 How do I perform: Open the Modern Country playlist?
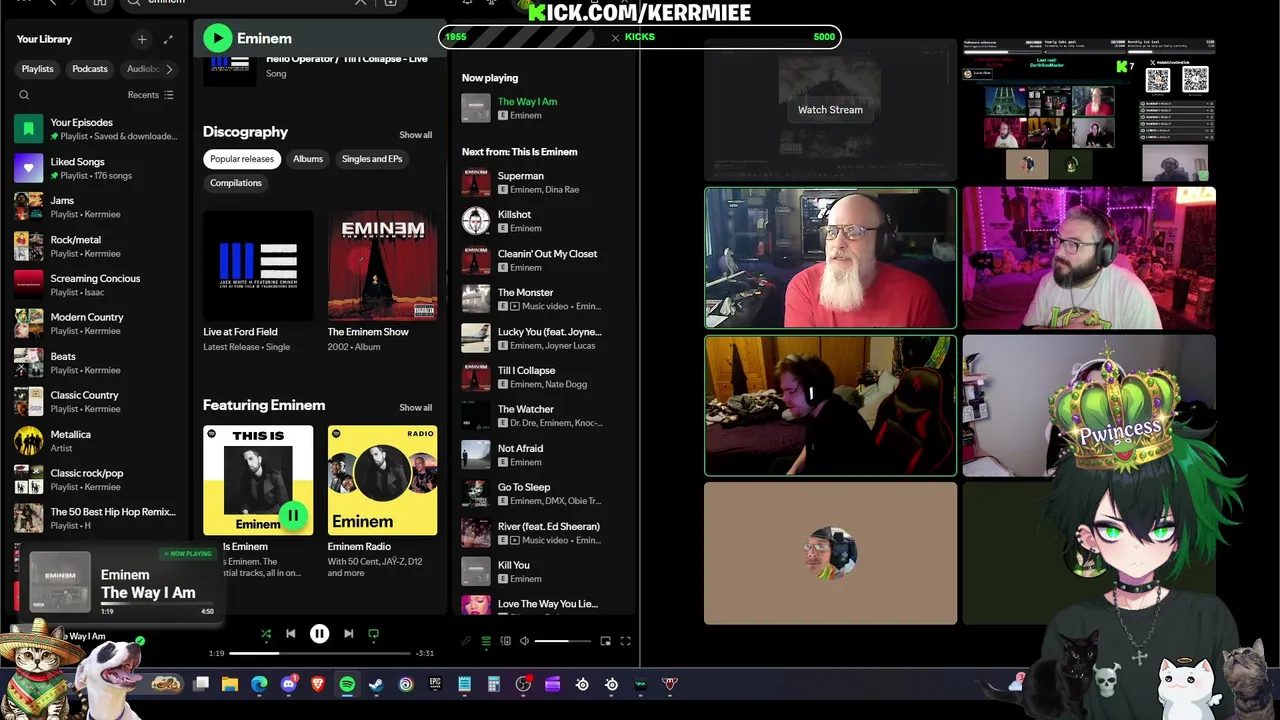[98, 324]
